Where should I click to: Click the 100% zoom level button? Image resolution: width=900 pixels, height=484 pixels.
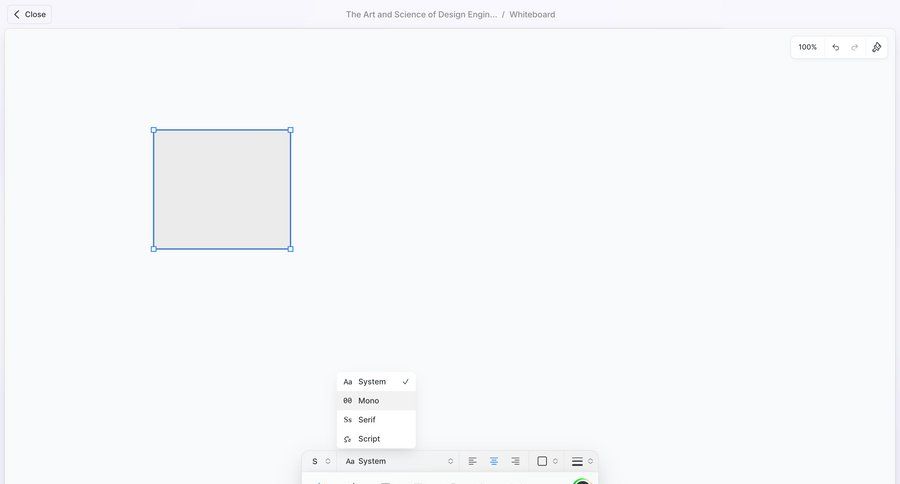pos(808,47)
